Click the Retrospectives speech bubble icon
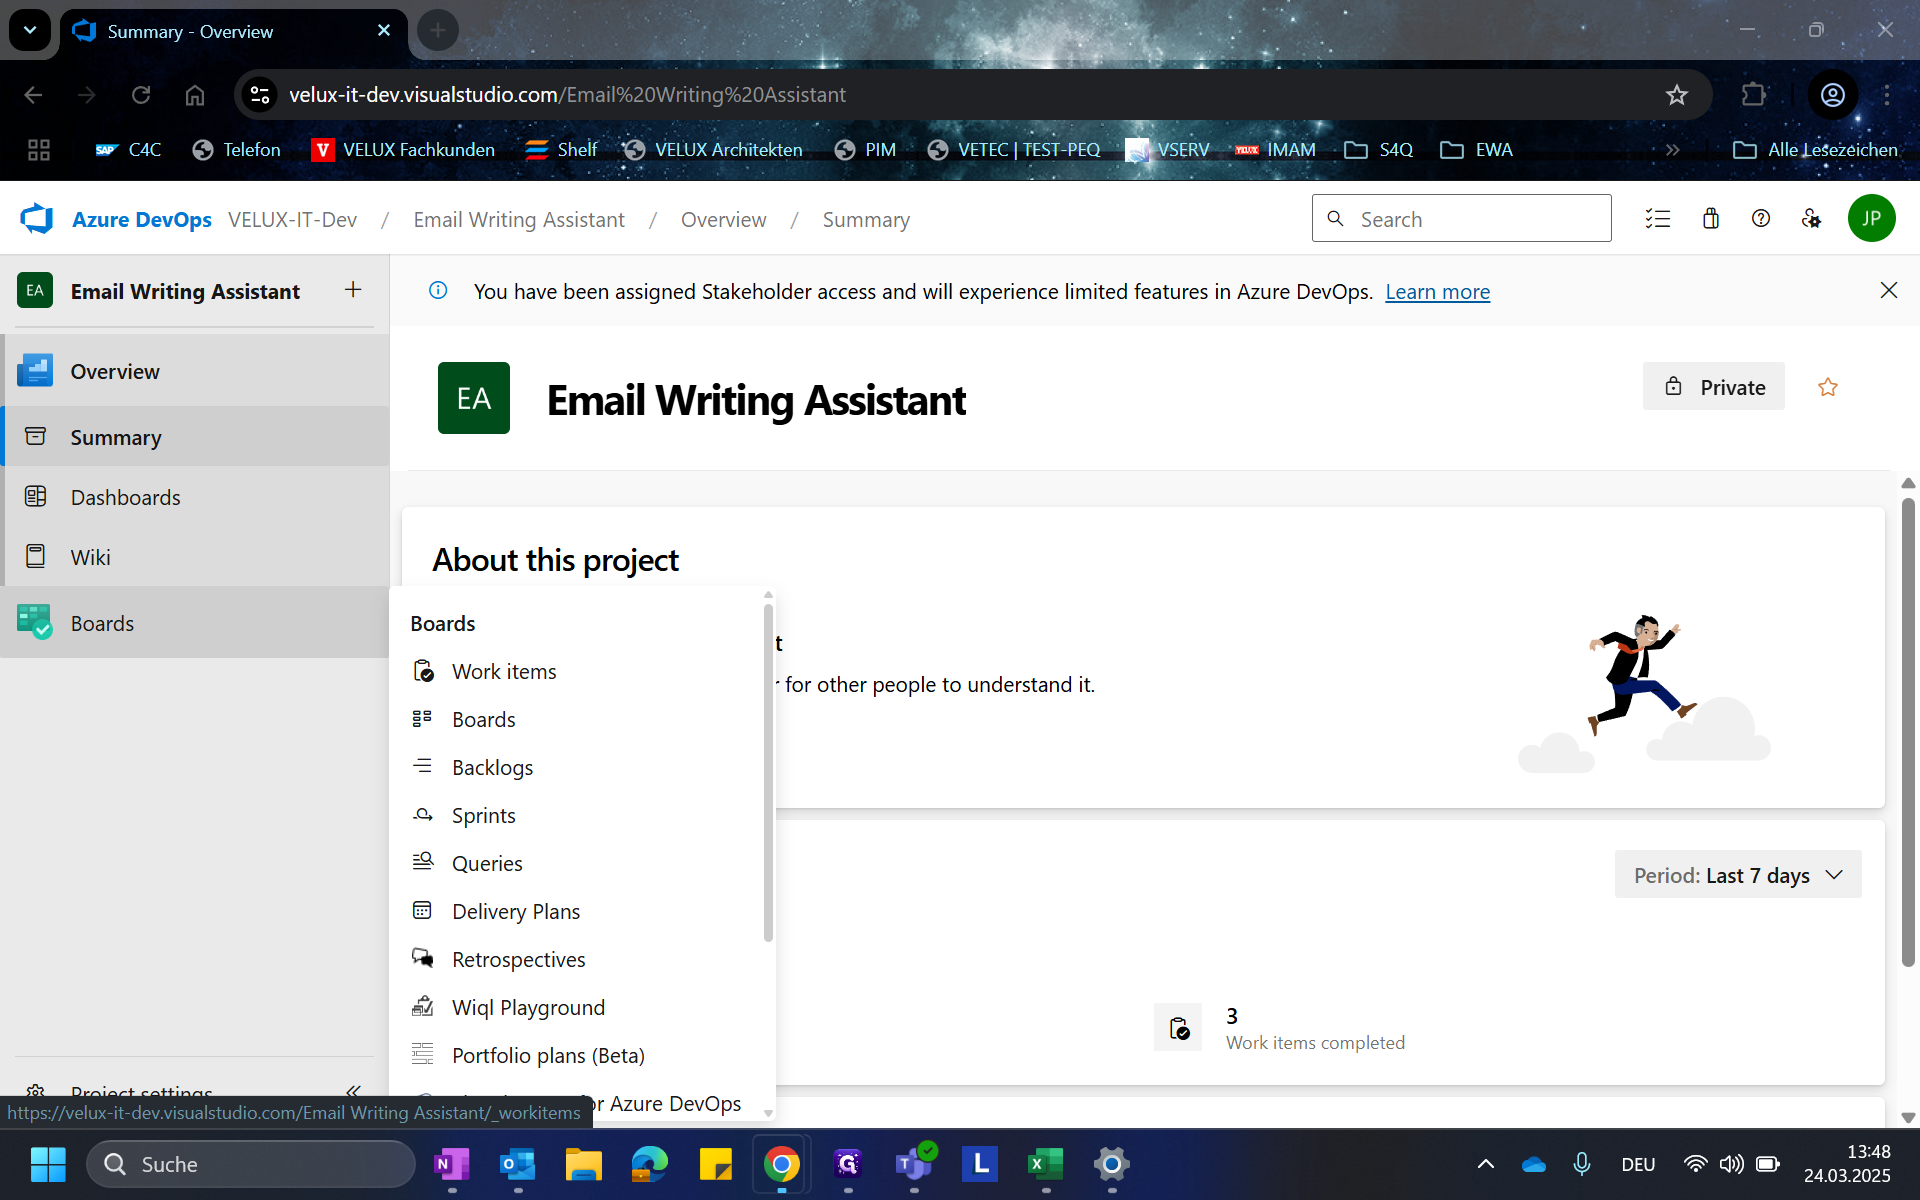Screen dimensions: 1920x1200 (423, 958)
